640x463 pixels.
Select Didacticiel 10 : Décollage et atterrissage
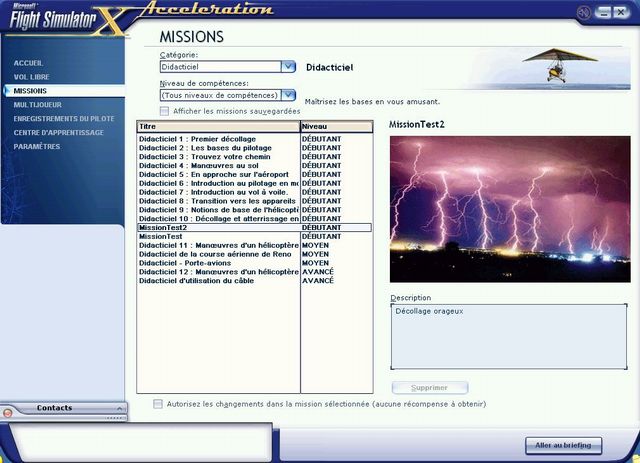point(255,218)
